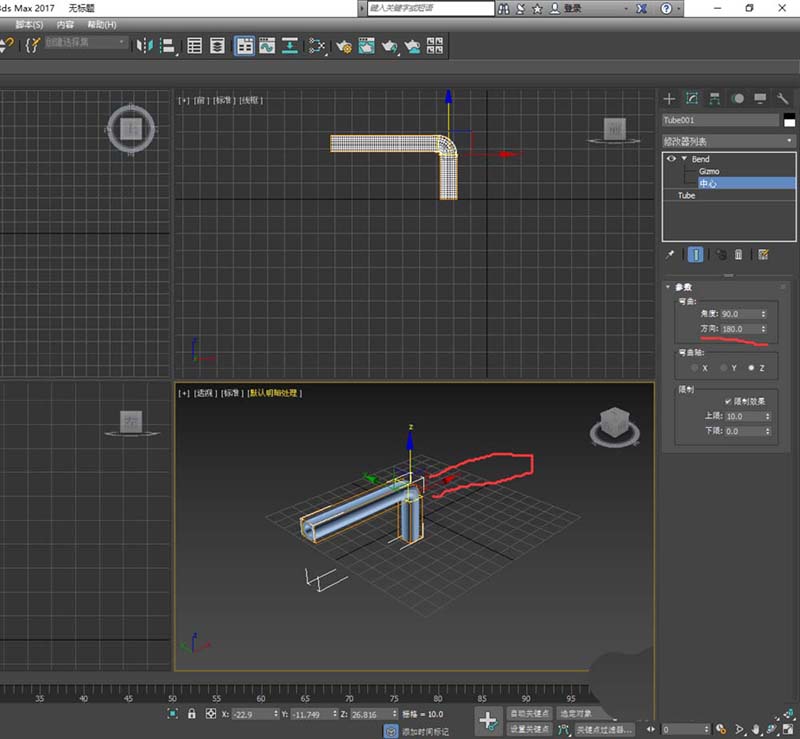Switch to the Hierarchy panel icon
The width and height of the screenshot is (800, 739).
[714, 98]
